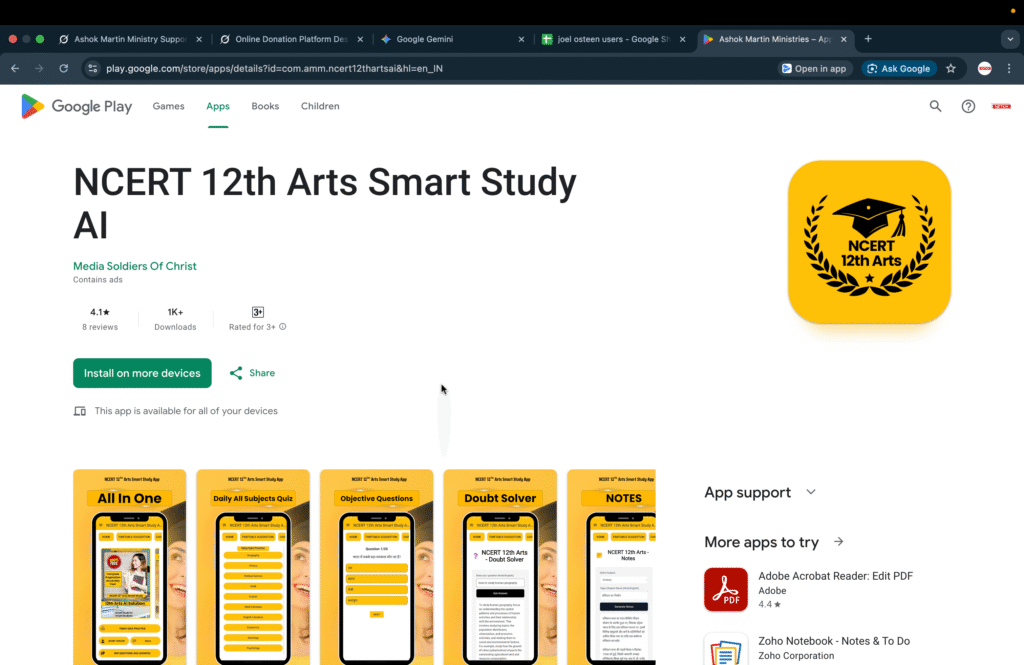This screenshot has height=665, width=1024.
Task: Open the Media Soldiers Of Christ developer page
Action: tap(134, 266)
